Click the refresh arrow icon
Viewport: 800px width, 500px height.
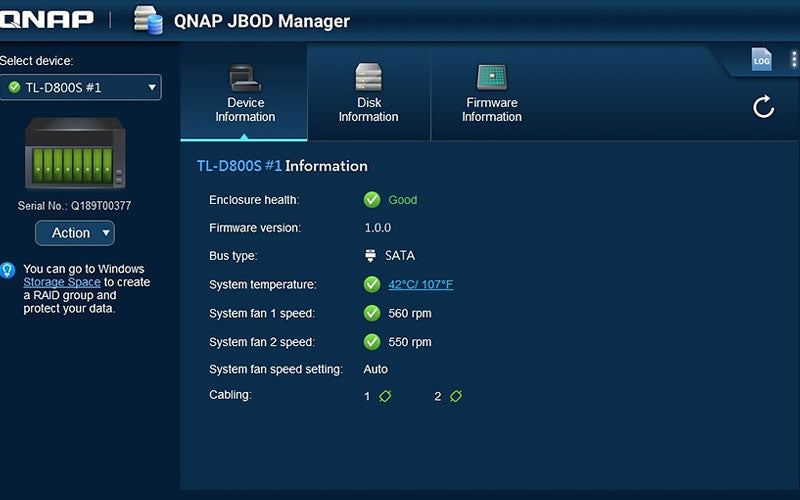764,107
